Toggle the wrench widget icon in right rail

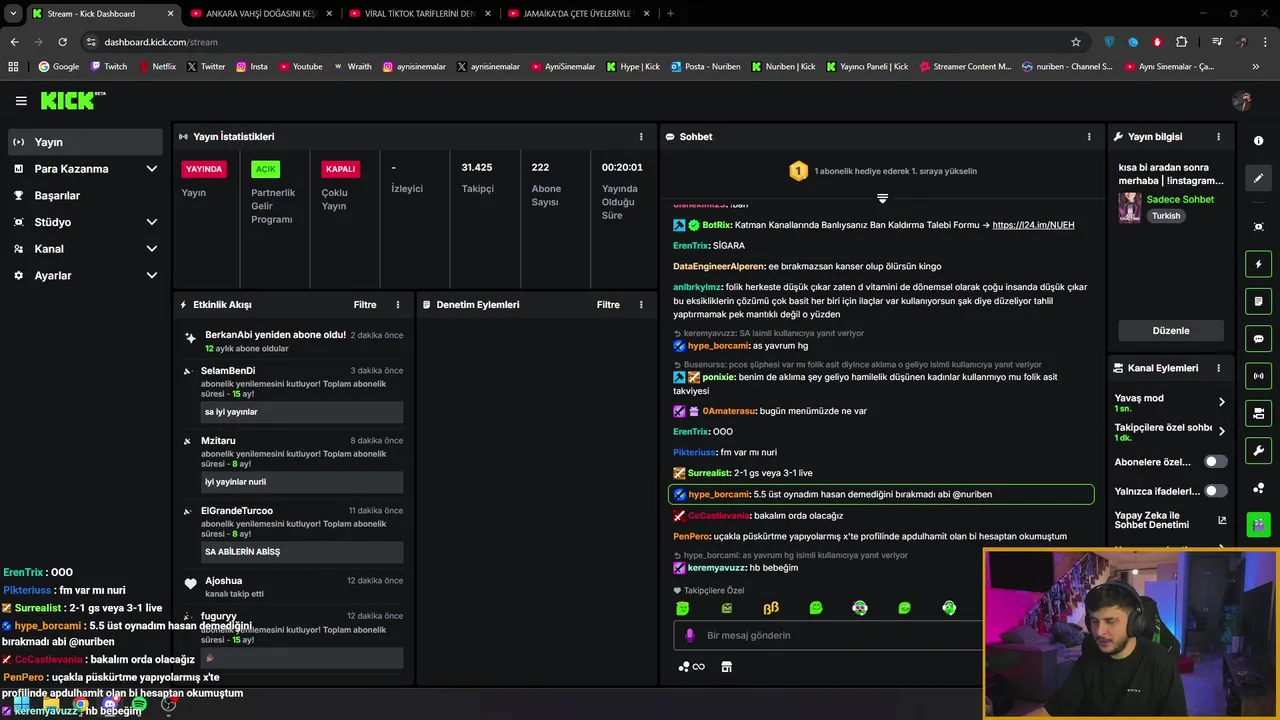coord(1258,451)
